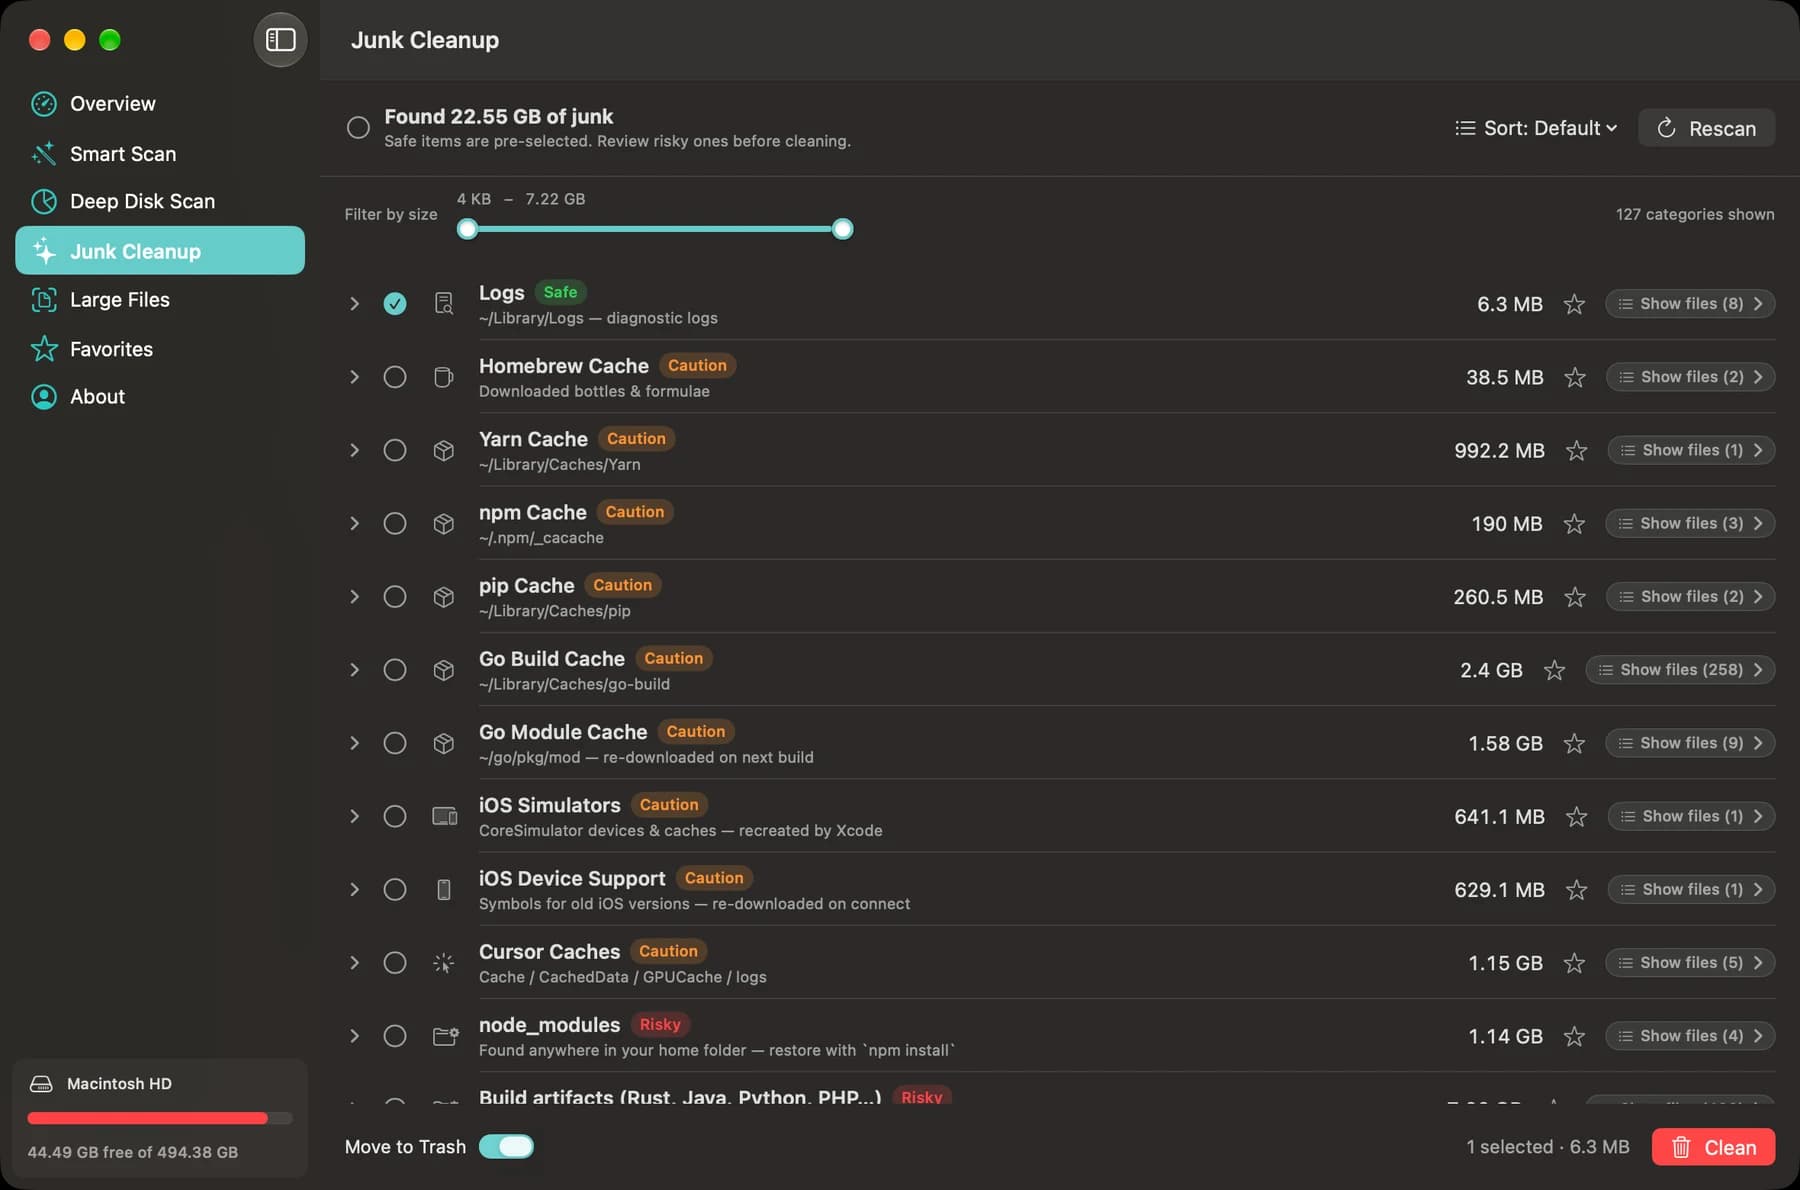Click the Cursor Caches spinner icon
Image resolution: width=1800 pixels, height=1190 pixels.
(x=444, y=963)
